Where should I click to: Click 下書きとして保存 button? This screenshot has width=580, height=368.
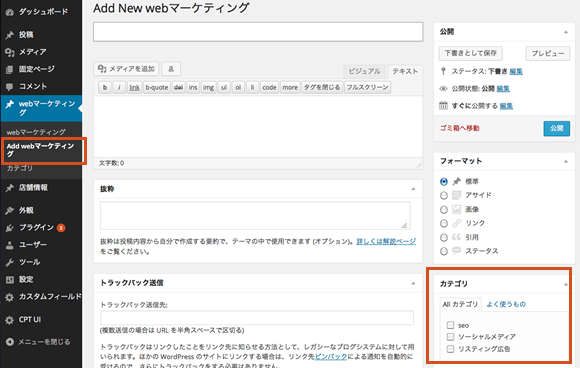pos(471,53)
